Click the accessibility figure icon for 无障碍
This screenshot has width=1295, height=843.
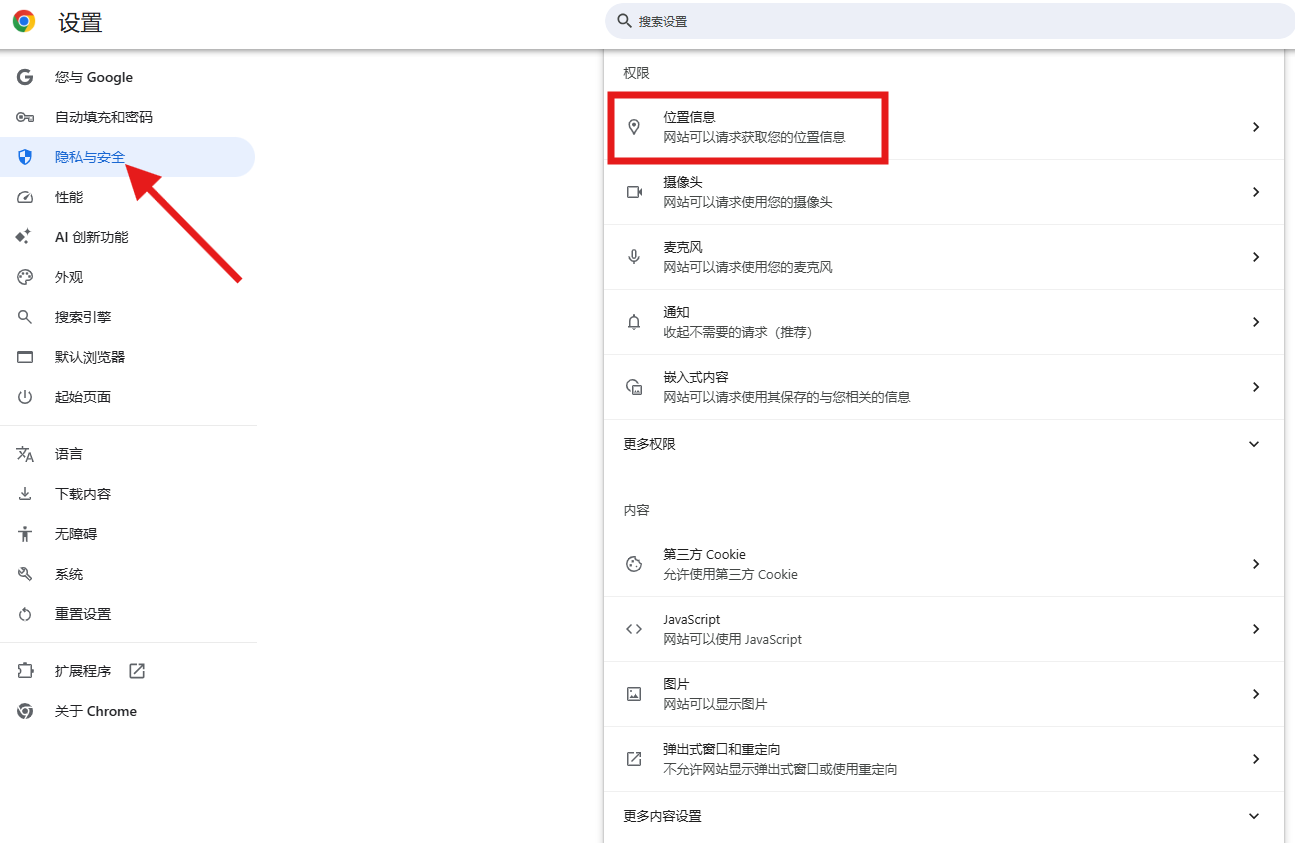(25, 534)
